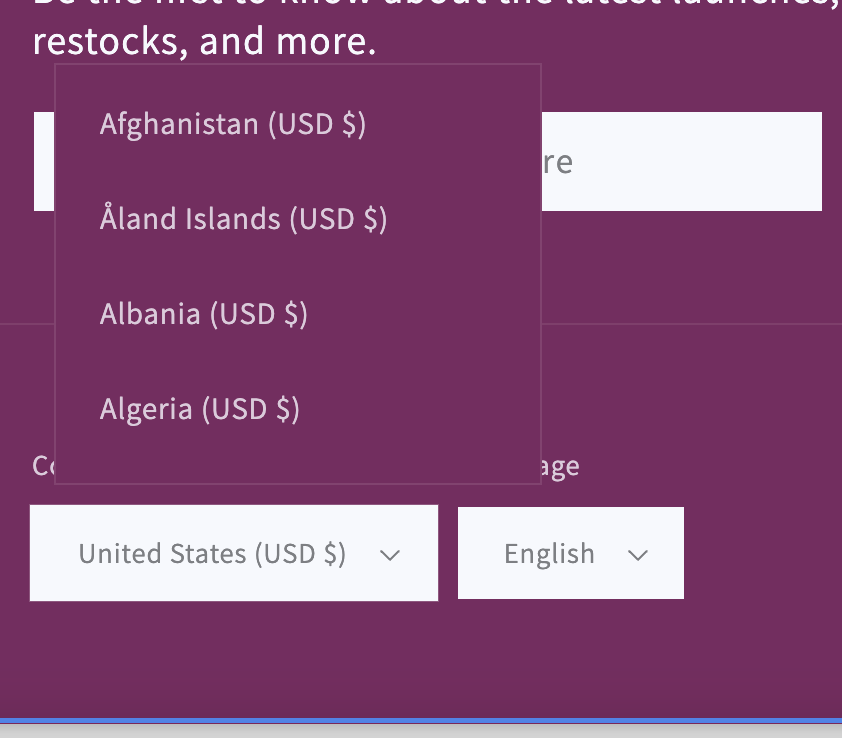Image resolution: width=842 pixels, height=738 pixels.
Task: Pick Albania (USD $) in the list
Action: (204, 314)
